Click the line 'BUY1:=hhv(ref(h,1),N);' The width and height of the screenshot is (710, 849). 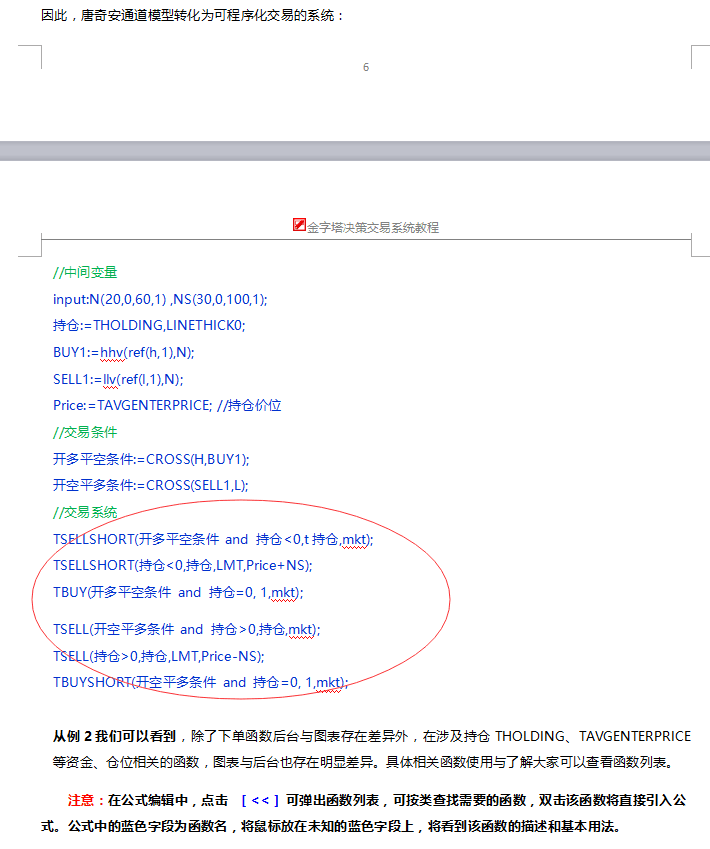(x=123, y=352)
